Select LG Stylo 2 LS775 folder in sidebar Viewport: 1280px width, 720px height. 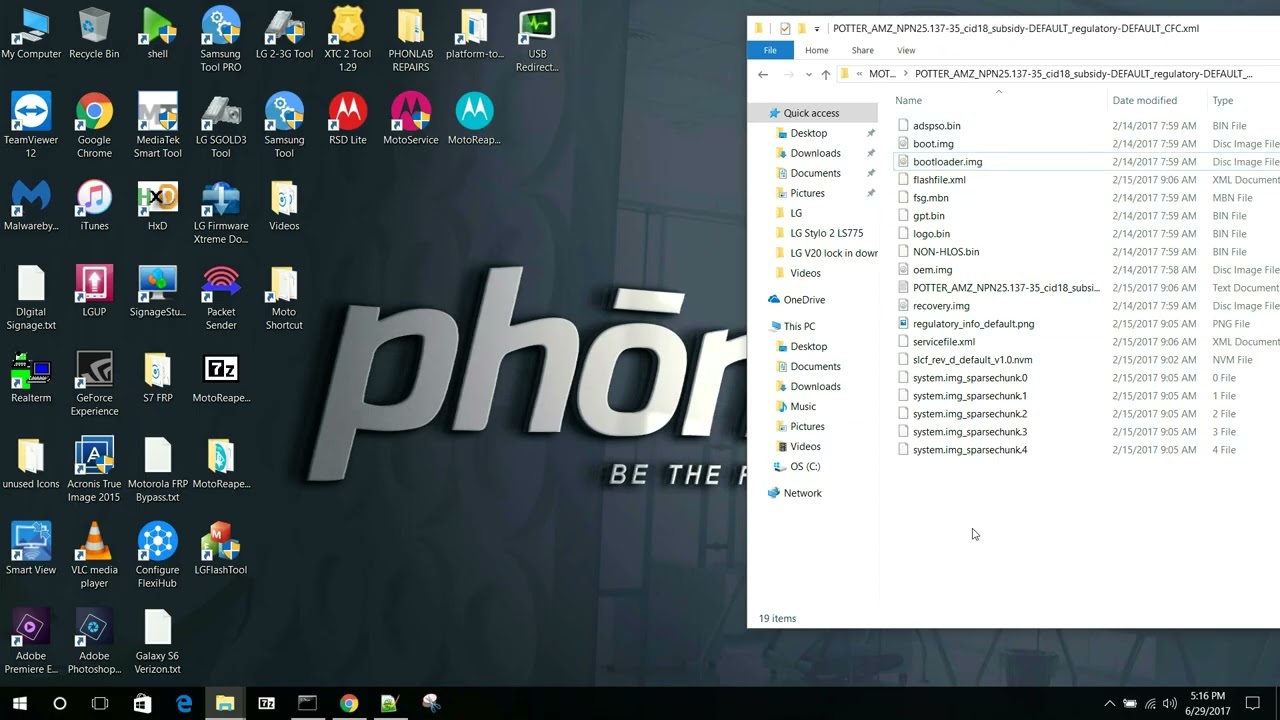[x=826, y=233]
